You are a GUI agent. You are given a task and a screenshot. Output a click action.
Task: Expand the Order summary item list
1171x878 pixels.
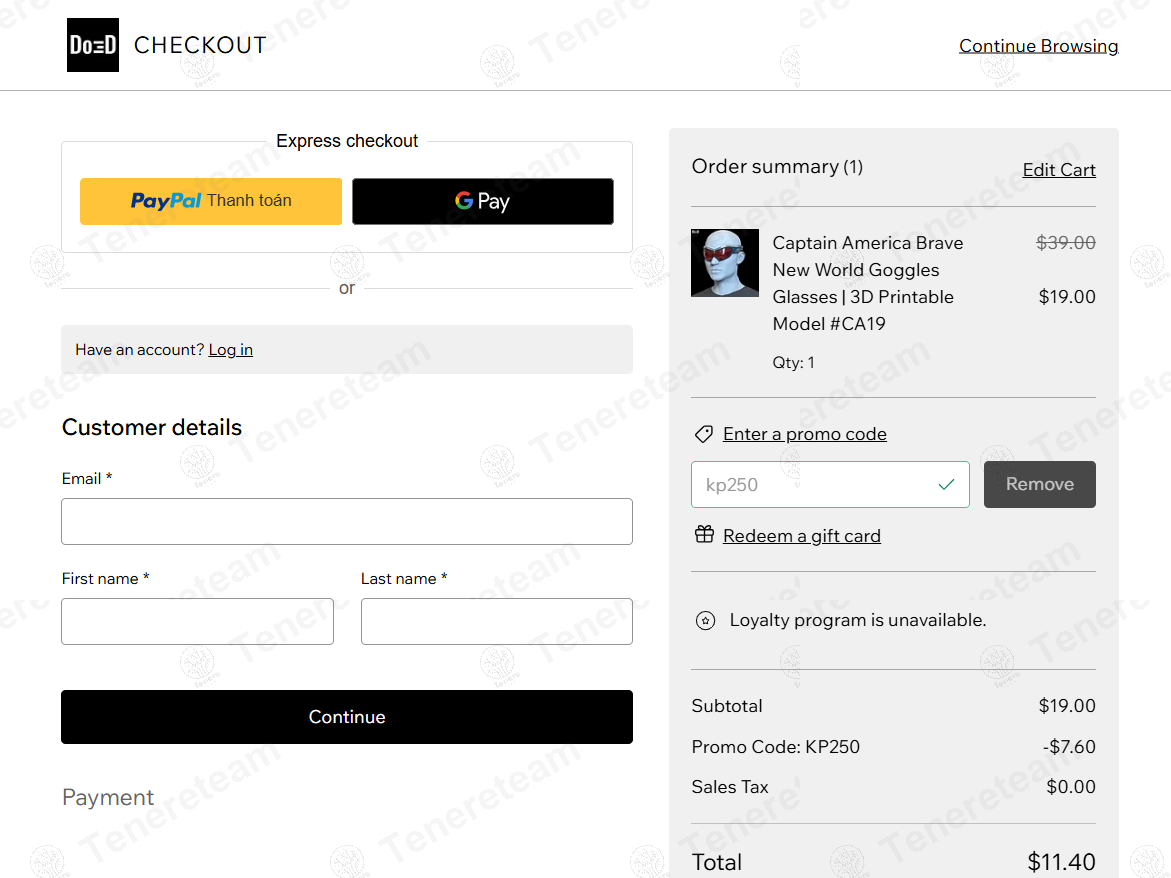click(776, 166)
